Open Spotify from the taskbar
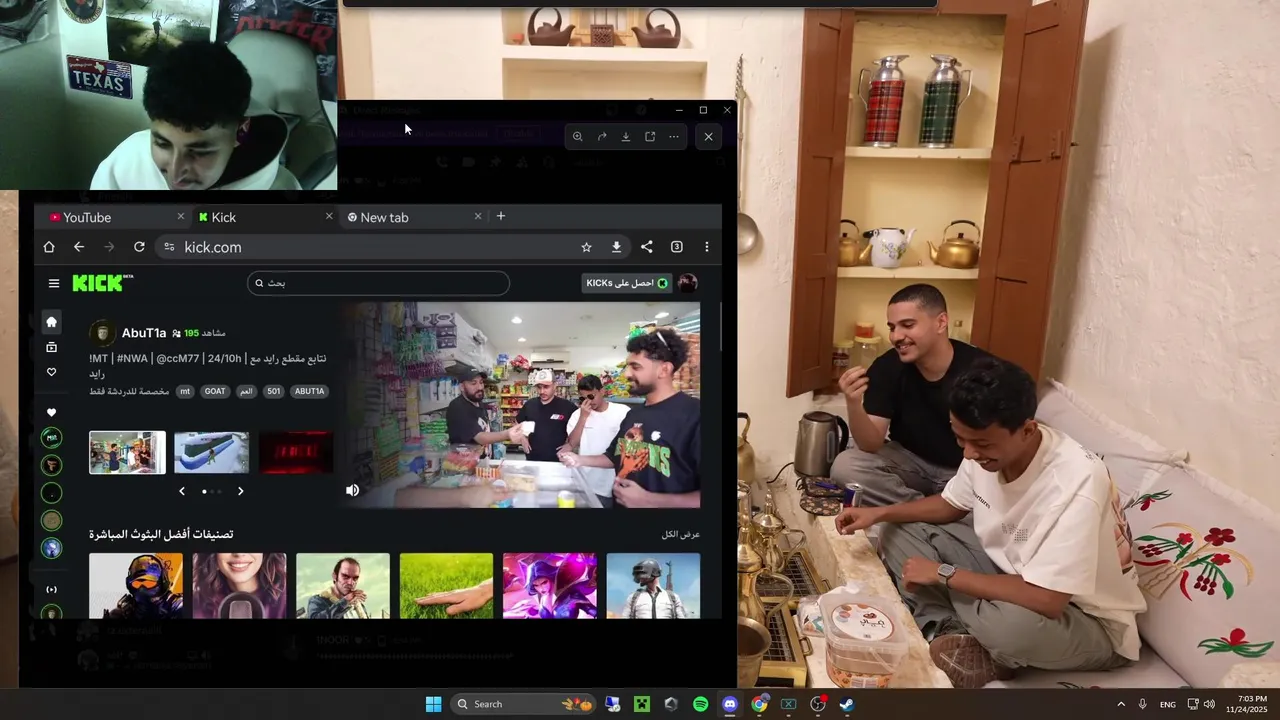The height and width of the screenshot is (720, 1280). pos(700,704)
